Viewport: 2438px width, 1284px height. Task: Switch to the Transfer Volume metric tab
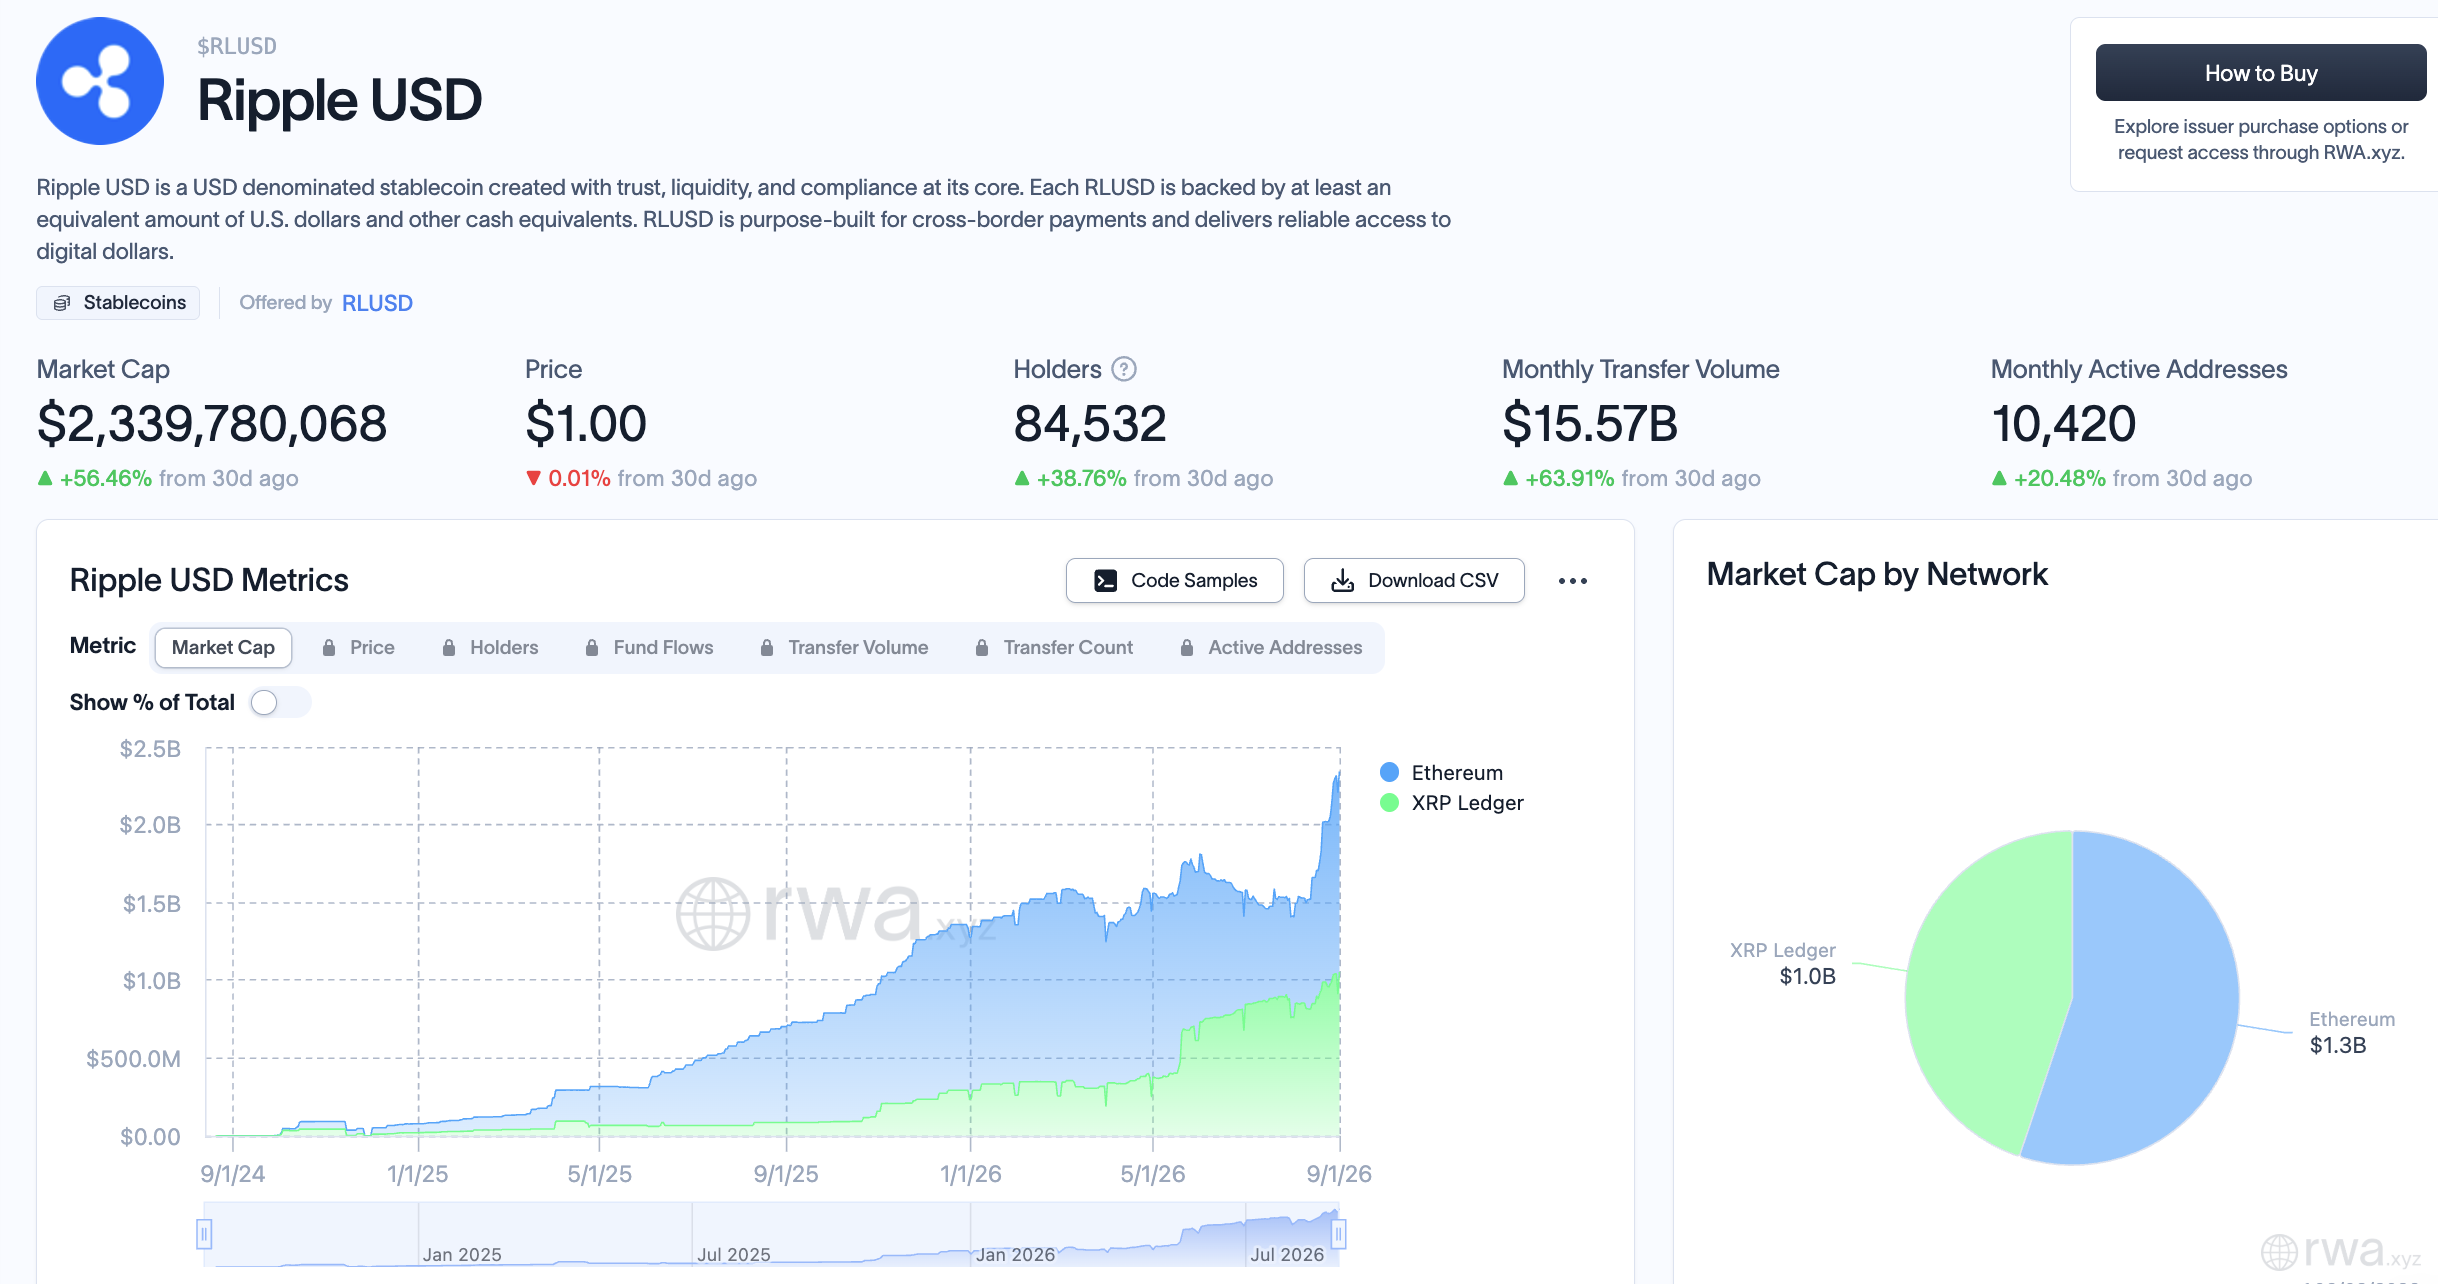(844, 648)
